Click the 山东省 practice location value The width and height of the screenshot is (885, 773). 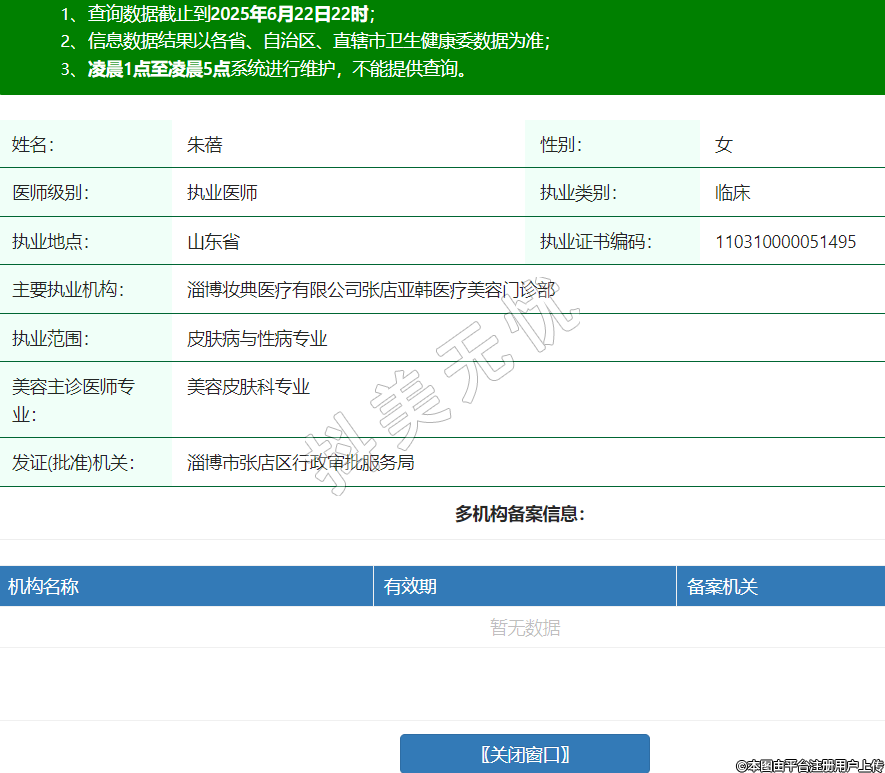coord(213,241)
